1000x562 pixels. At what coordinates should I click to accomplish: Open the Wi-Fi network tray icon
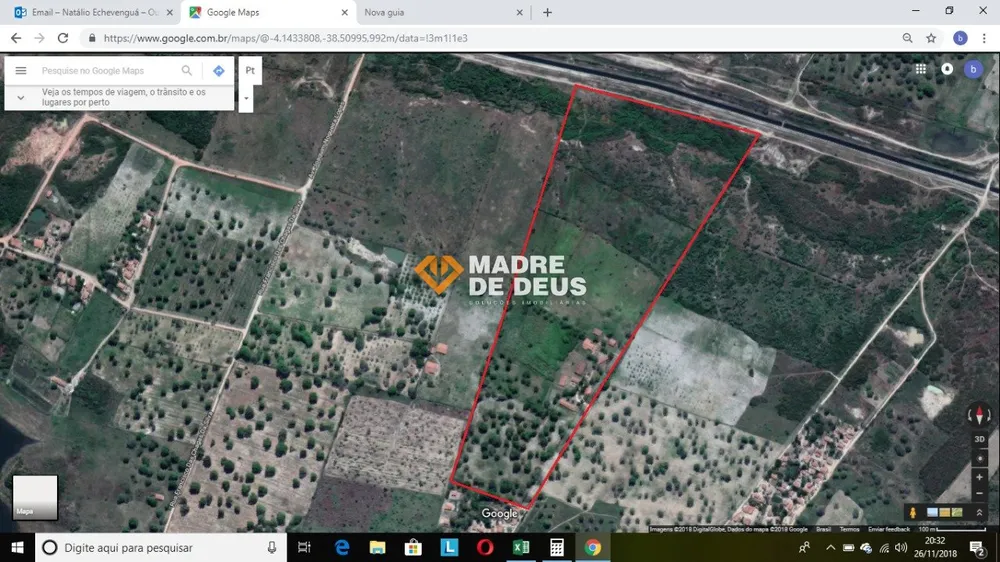(x=884, y=547)
